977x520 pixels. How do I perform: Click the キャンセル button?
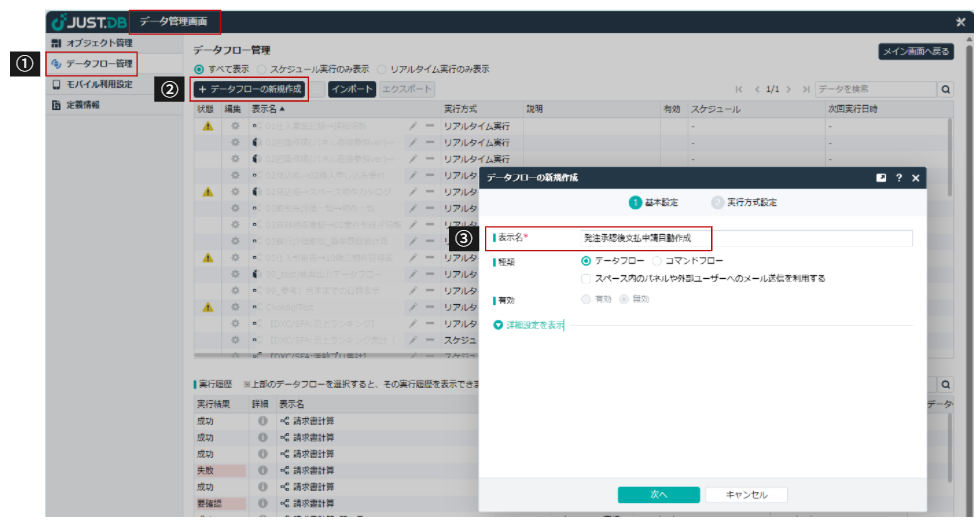click(746, 494)
